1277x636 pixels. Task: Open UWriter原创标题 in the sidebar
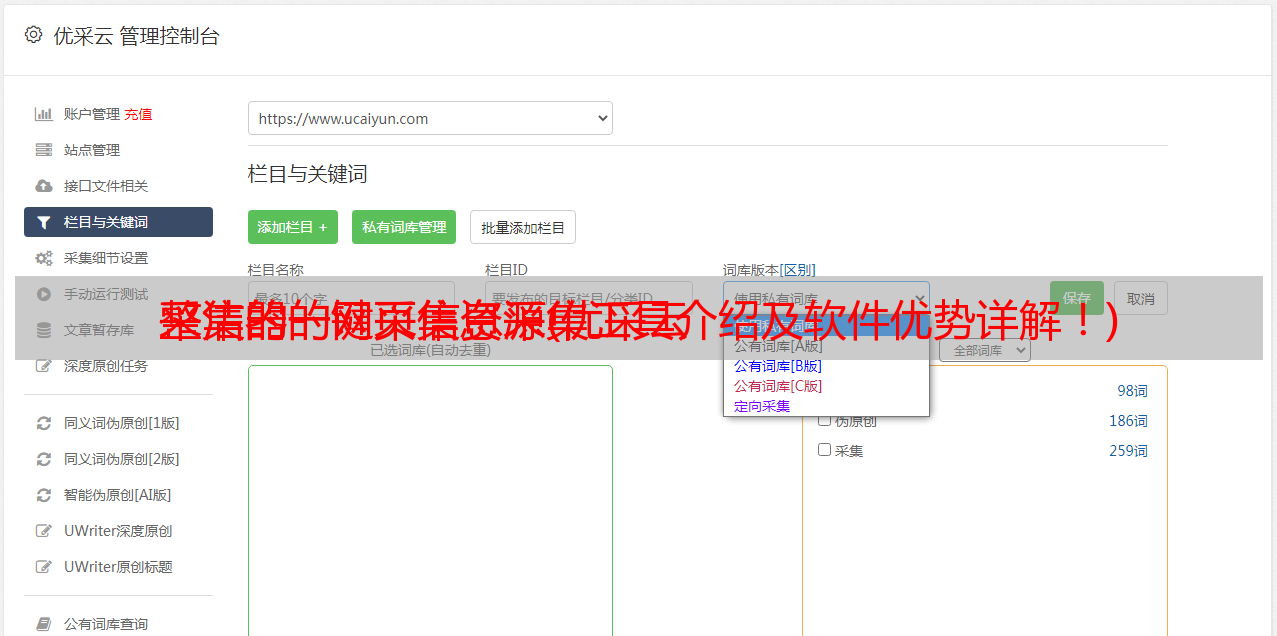pyautogui.click(x=118, y=567)
